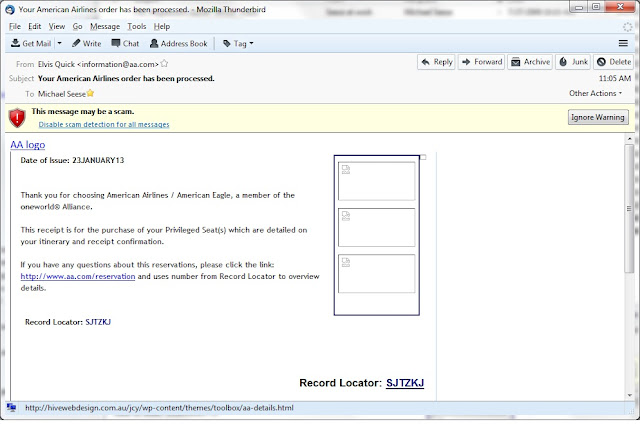Viewport: 640px width, 424px height.
Task: Open the Get Mail dropdown arrow
Action: coord(60,43)
